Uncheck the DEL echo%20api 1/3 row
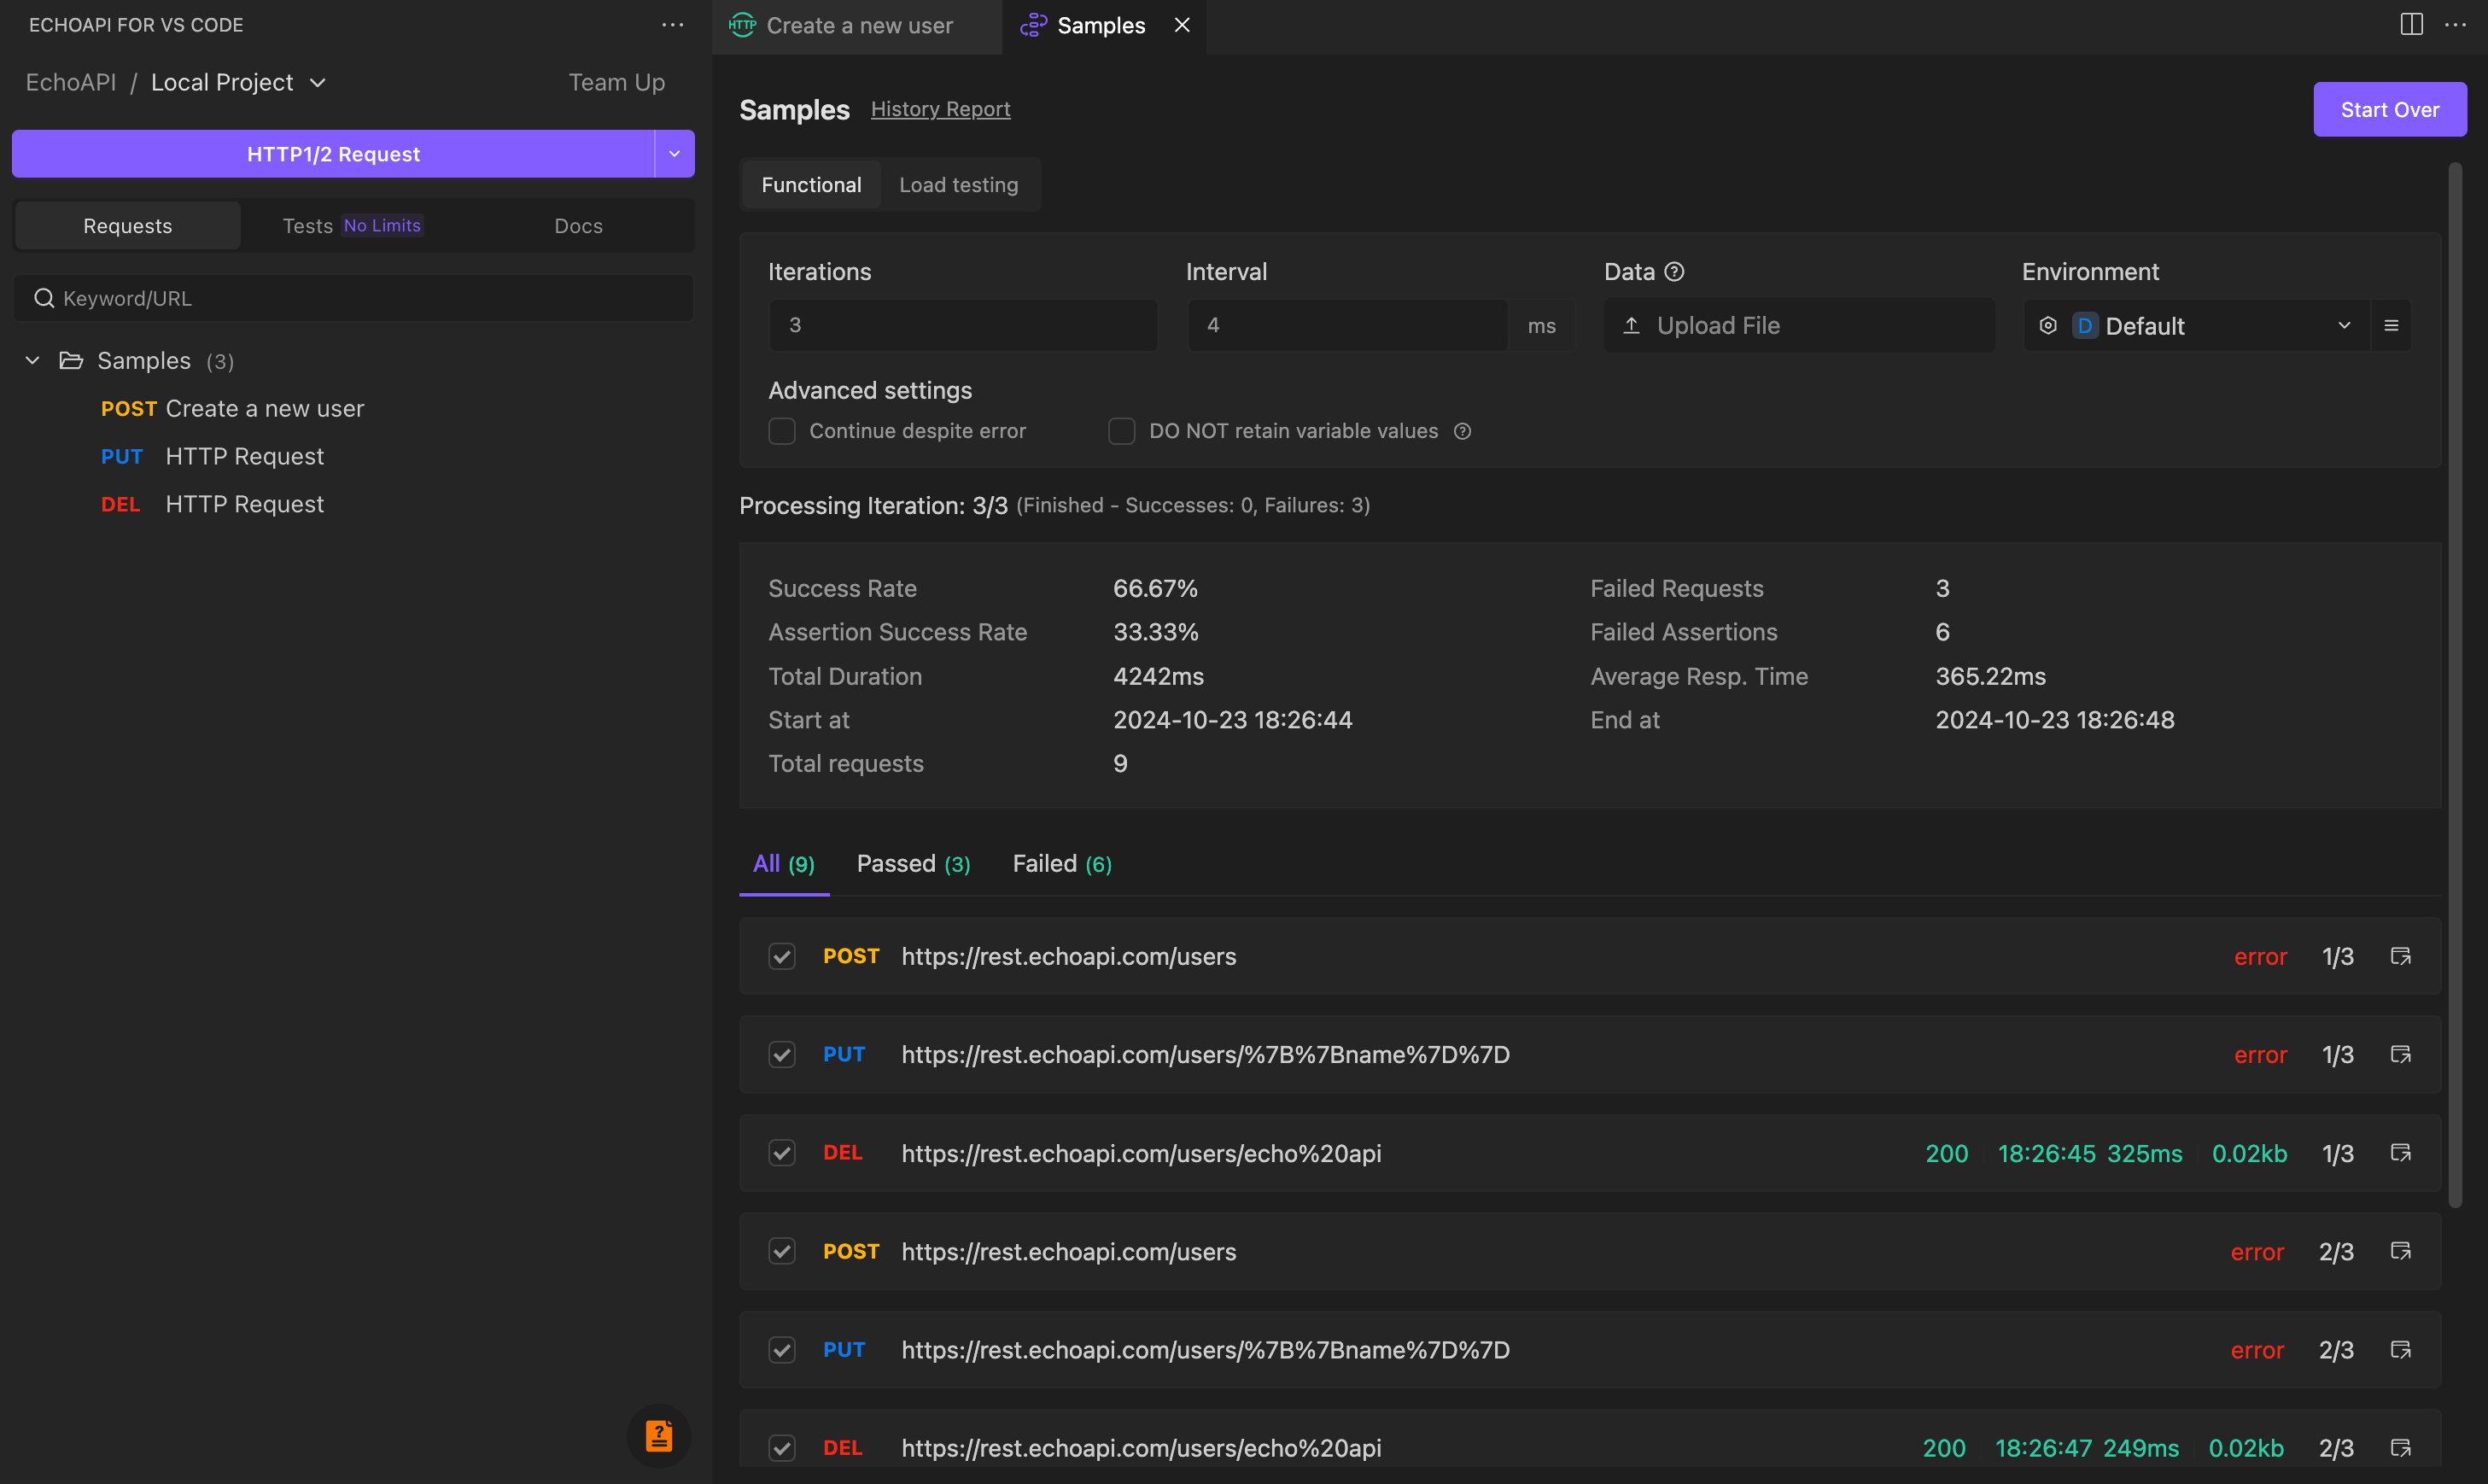Screen dimensions: 2488x1484 782,1153
